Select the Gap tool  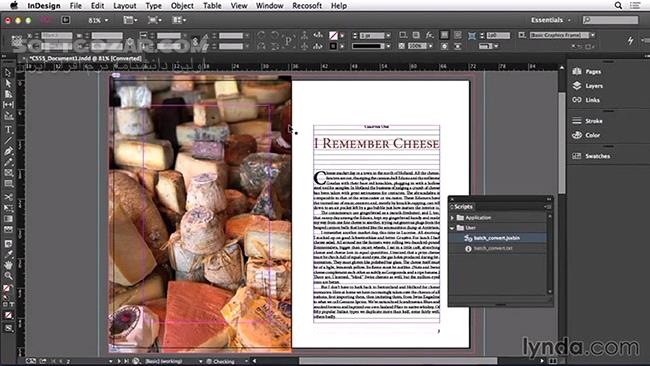click(x=8, y=105)
